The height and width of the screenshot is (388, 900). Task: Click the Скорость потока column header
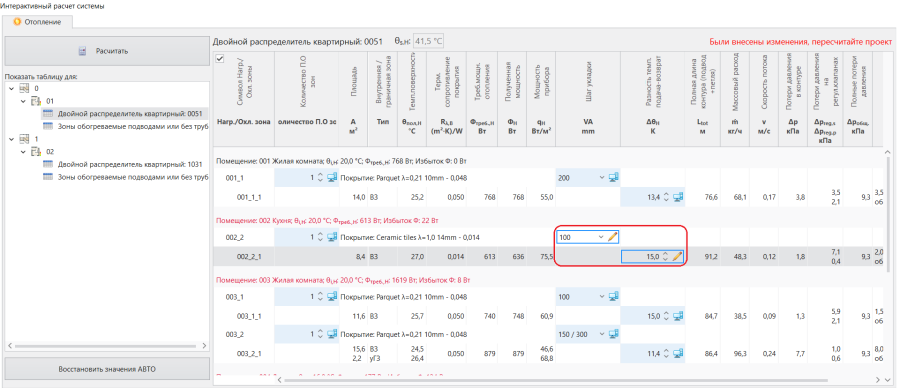[765, 98]
